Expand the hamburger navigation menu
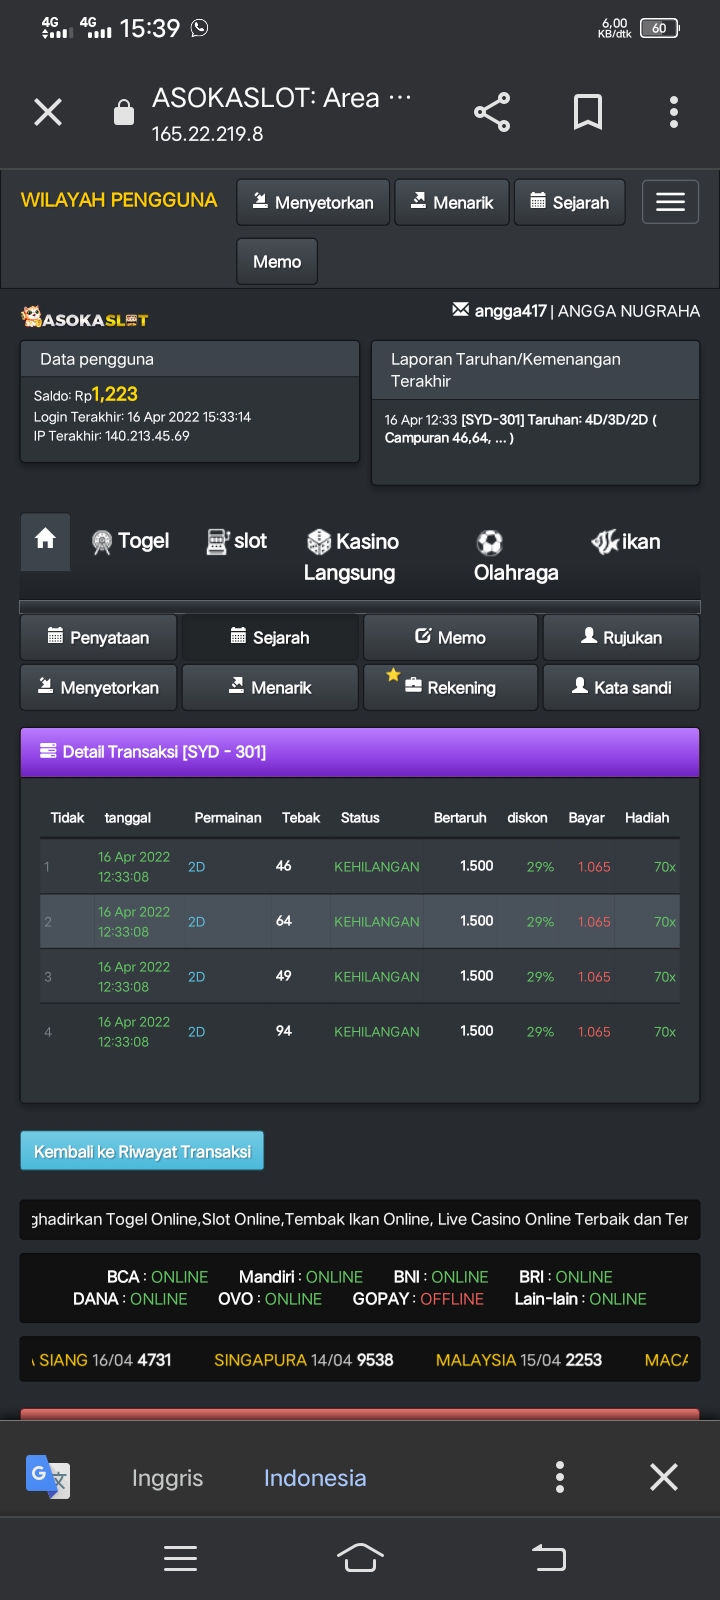This screenshot has width=720, height=1600. [x=669, y=202]
